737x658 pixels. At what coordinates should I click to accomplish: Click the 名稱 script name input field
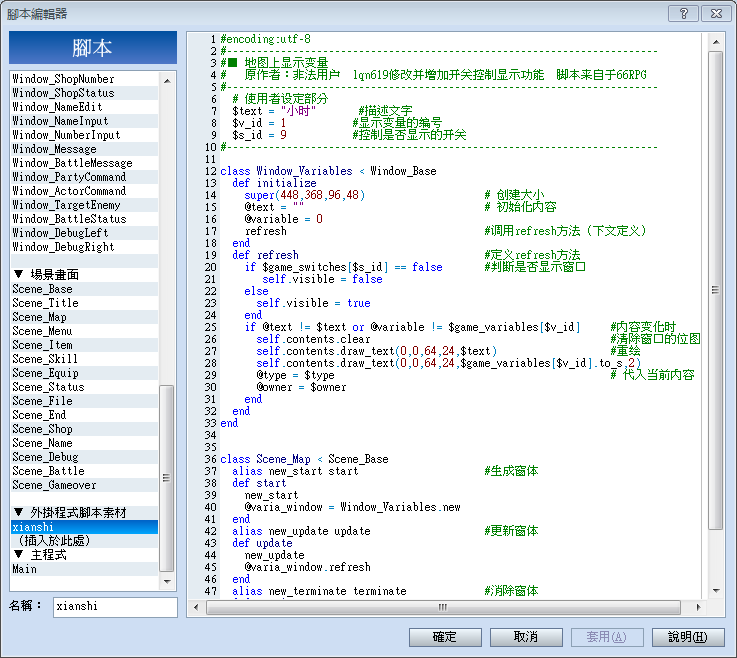(x=115, y=606)
